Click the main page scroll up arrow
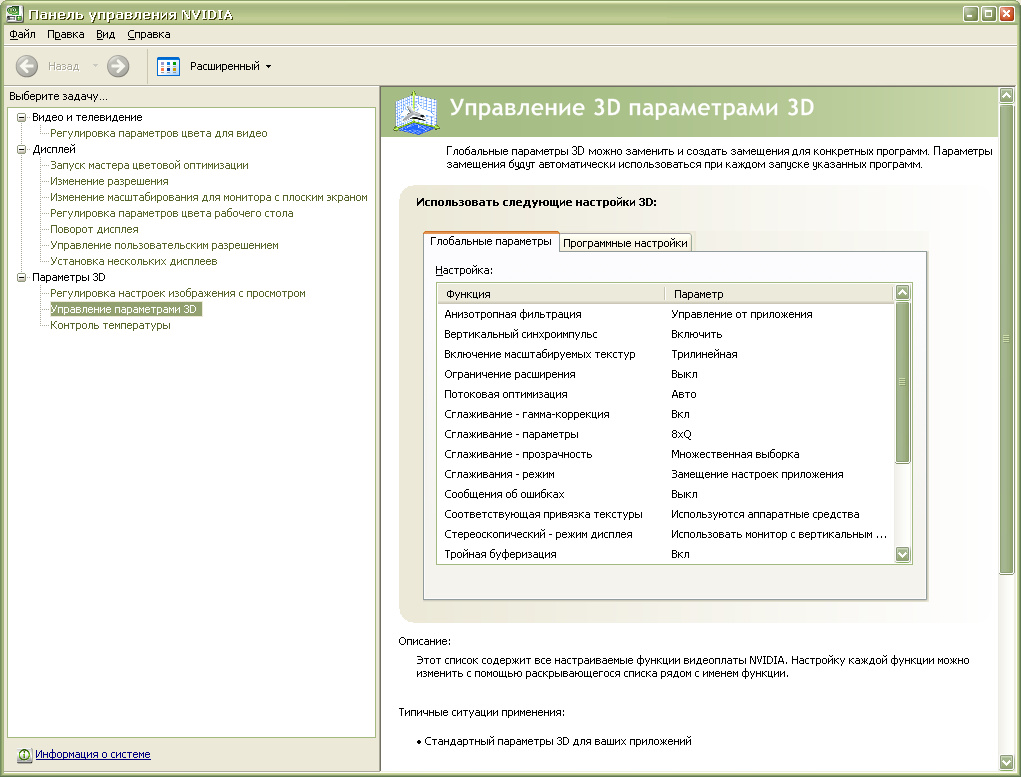 click(x=1007, y=95)
